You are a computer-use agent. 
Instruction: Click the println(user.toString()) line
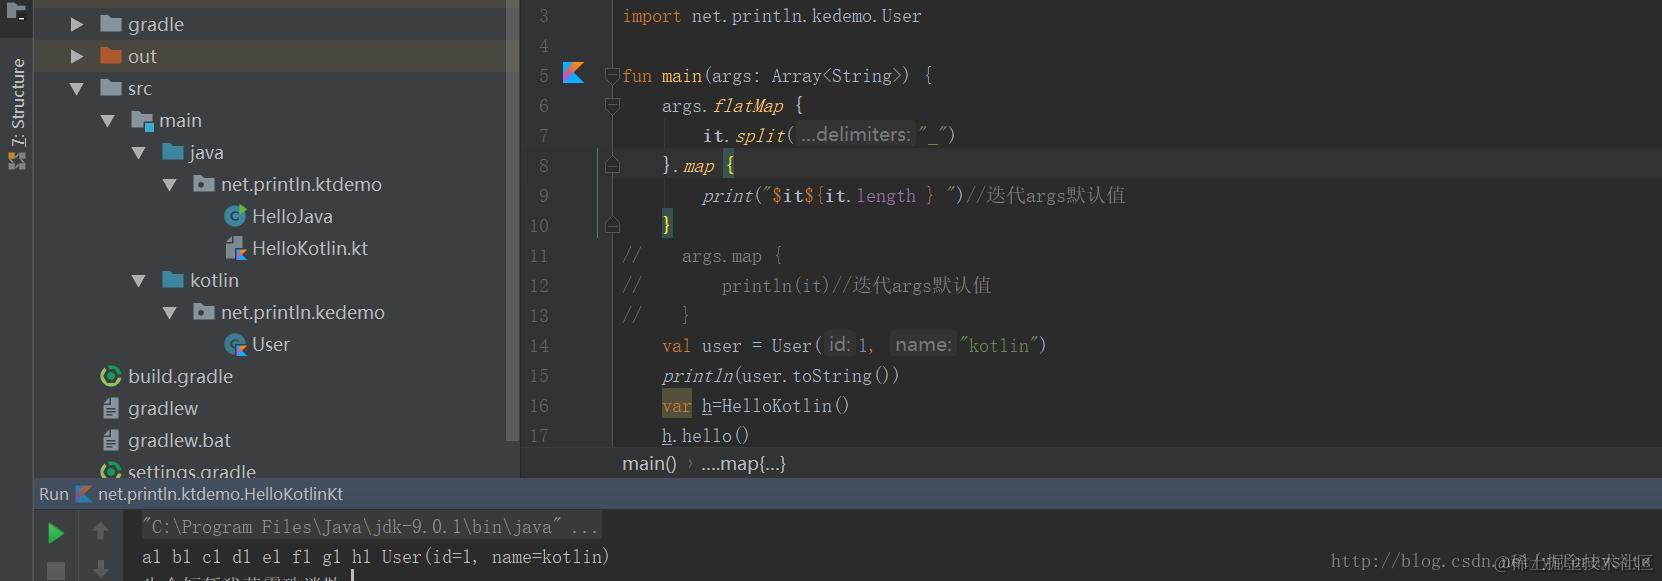[780, 376]
